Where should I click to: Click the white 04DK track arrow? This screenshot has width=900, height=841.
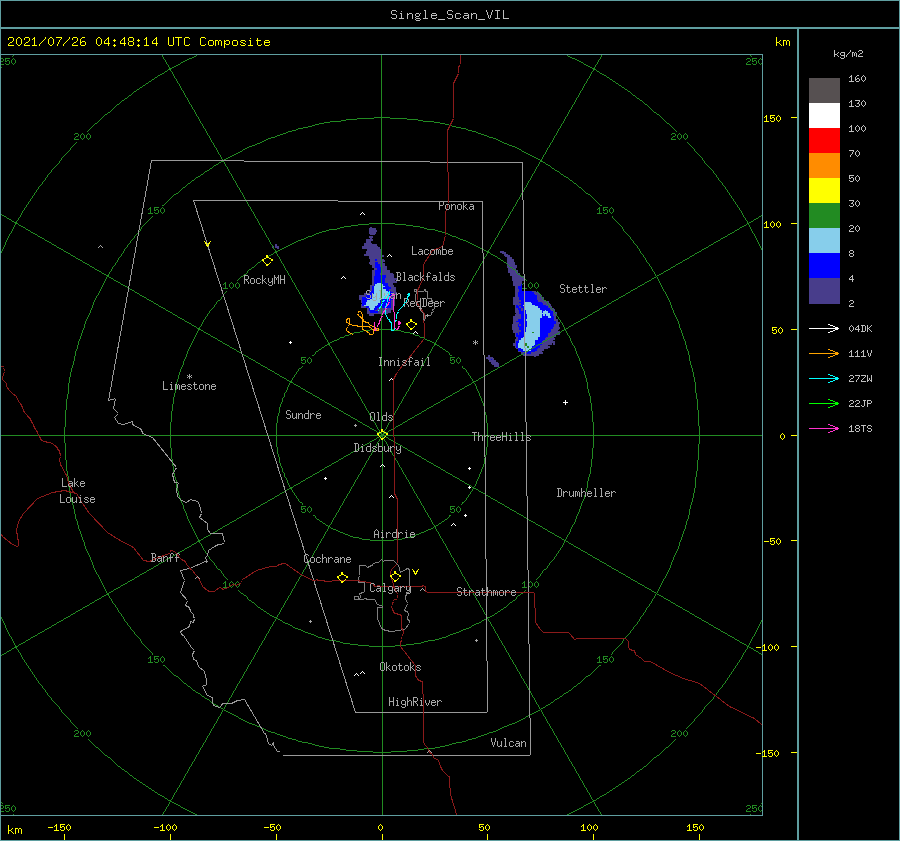(824, 328)
